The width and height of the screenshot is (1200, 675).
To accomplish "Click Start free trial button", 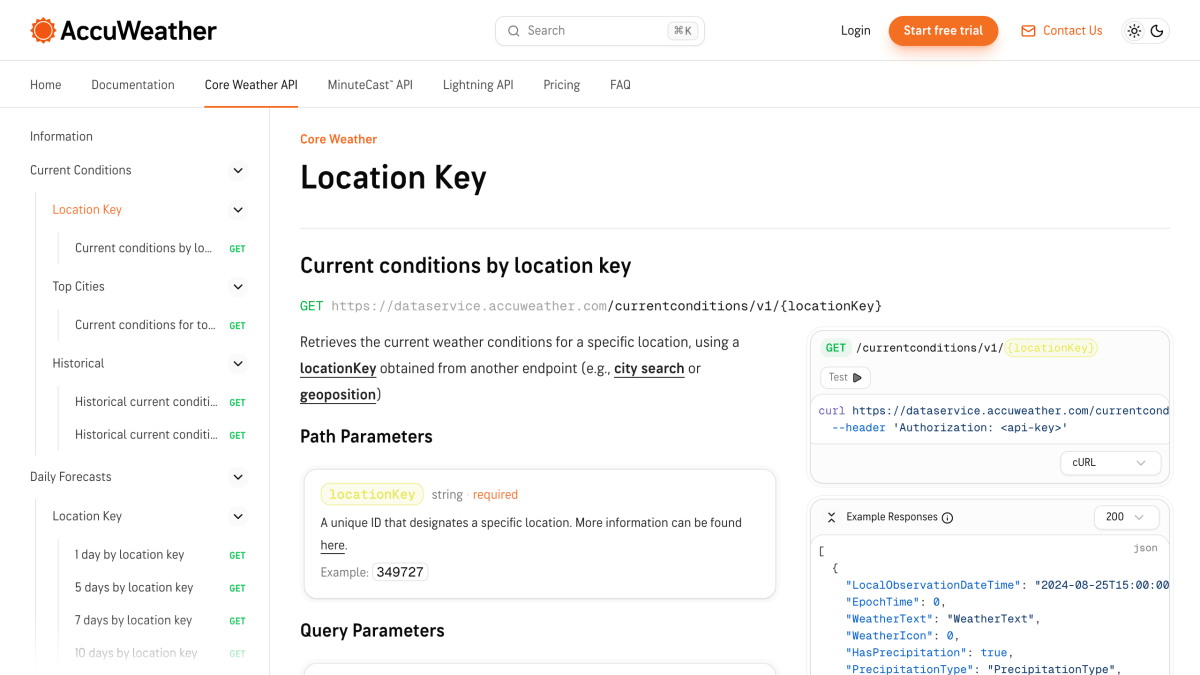I will (x=943, y=31).
